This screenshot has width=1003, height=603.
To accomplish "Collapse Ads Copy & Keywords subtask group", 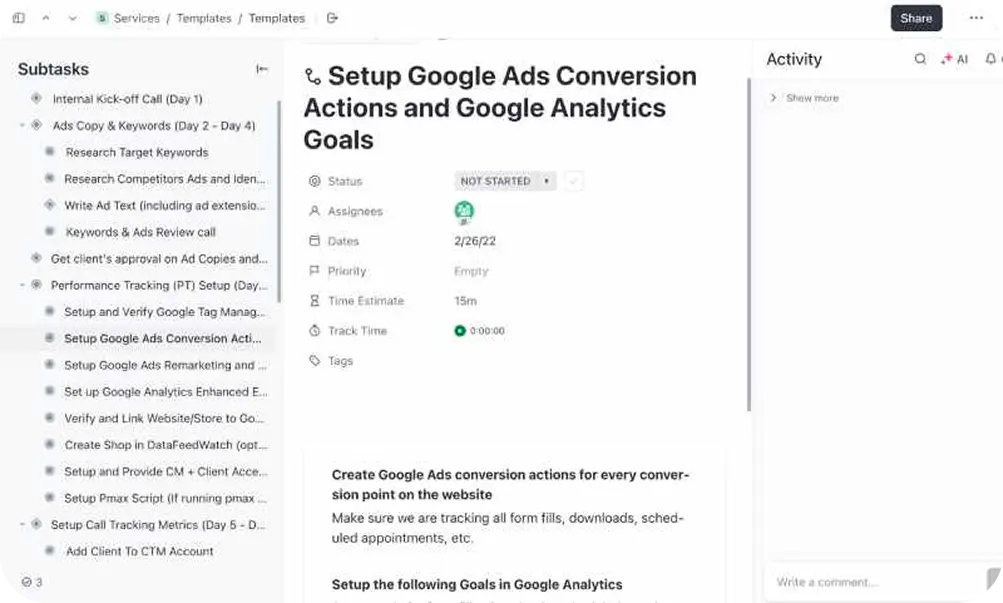I will click(x=22, y=125).
